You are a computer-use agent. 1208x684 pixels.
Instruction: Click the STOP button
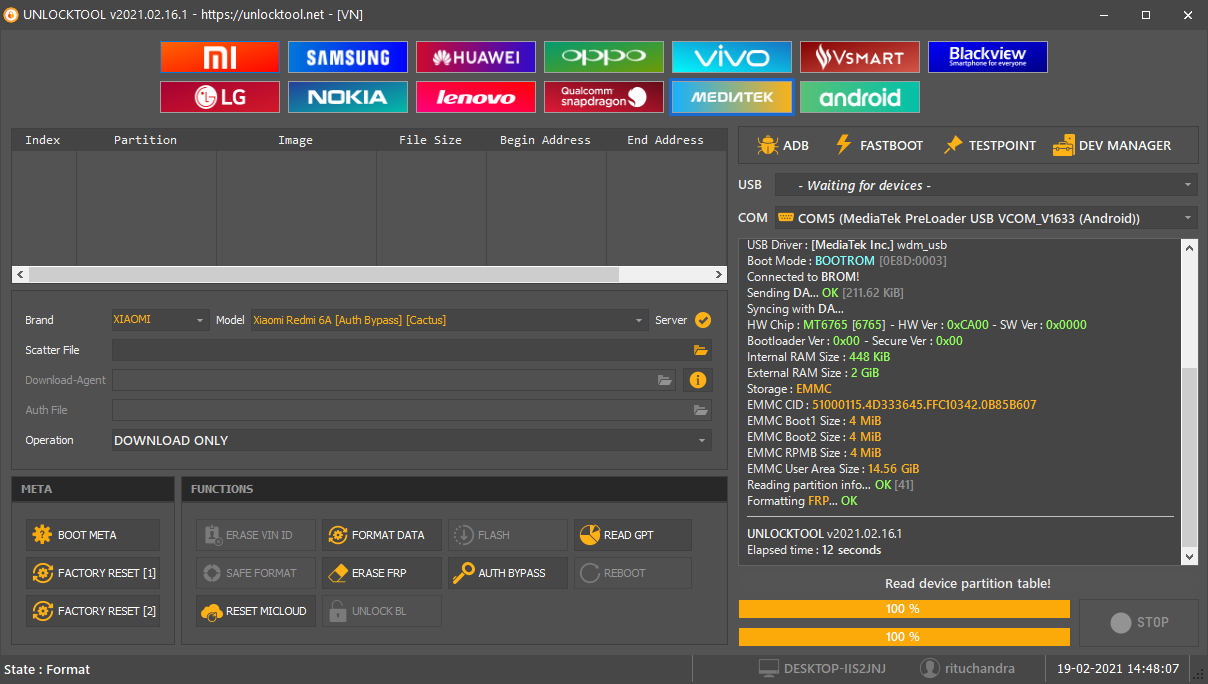pyautogui.click(x=1139, y=622)
